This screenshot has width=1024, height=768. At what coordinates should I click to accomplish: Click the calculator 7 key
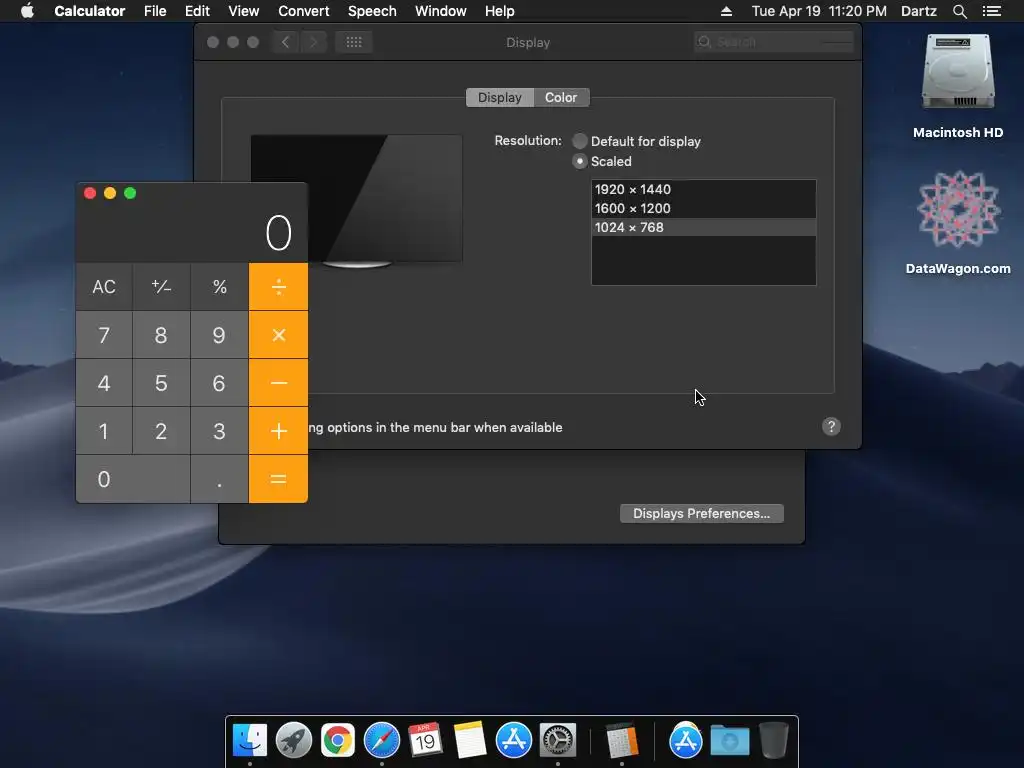point(104,334)
